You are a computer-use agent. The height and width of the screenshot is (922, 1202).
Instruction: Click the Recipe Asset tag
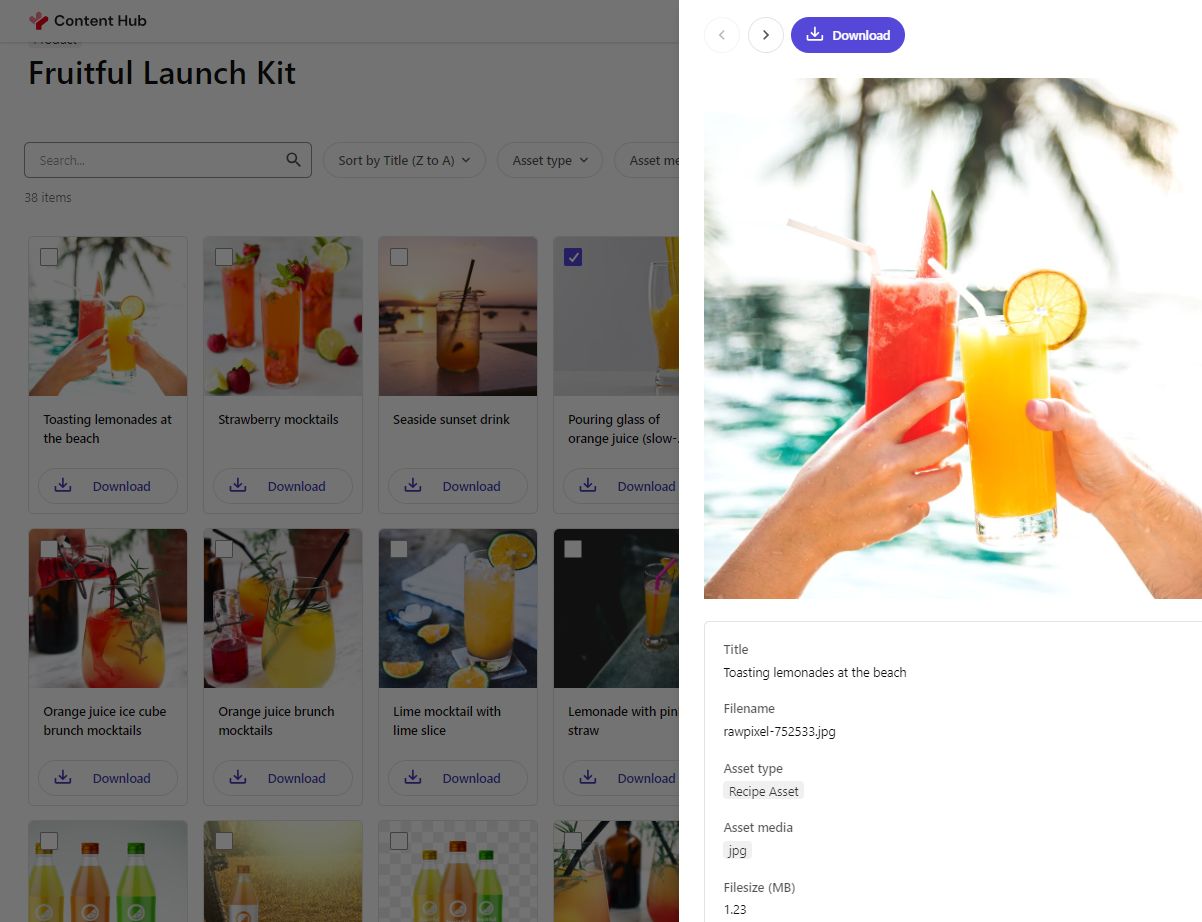coord(764,791)
